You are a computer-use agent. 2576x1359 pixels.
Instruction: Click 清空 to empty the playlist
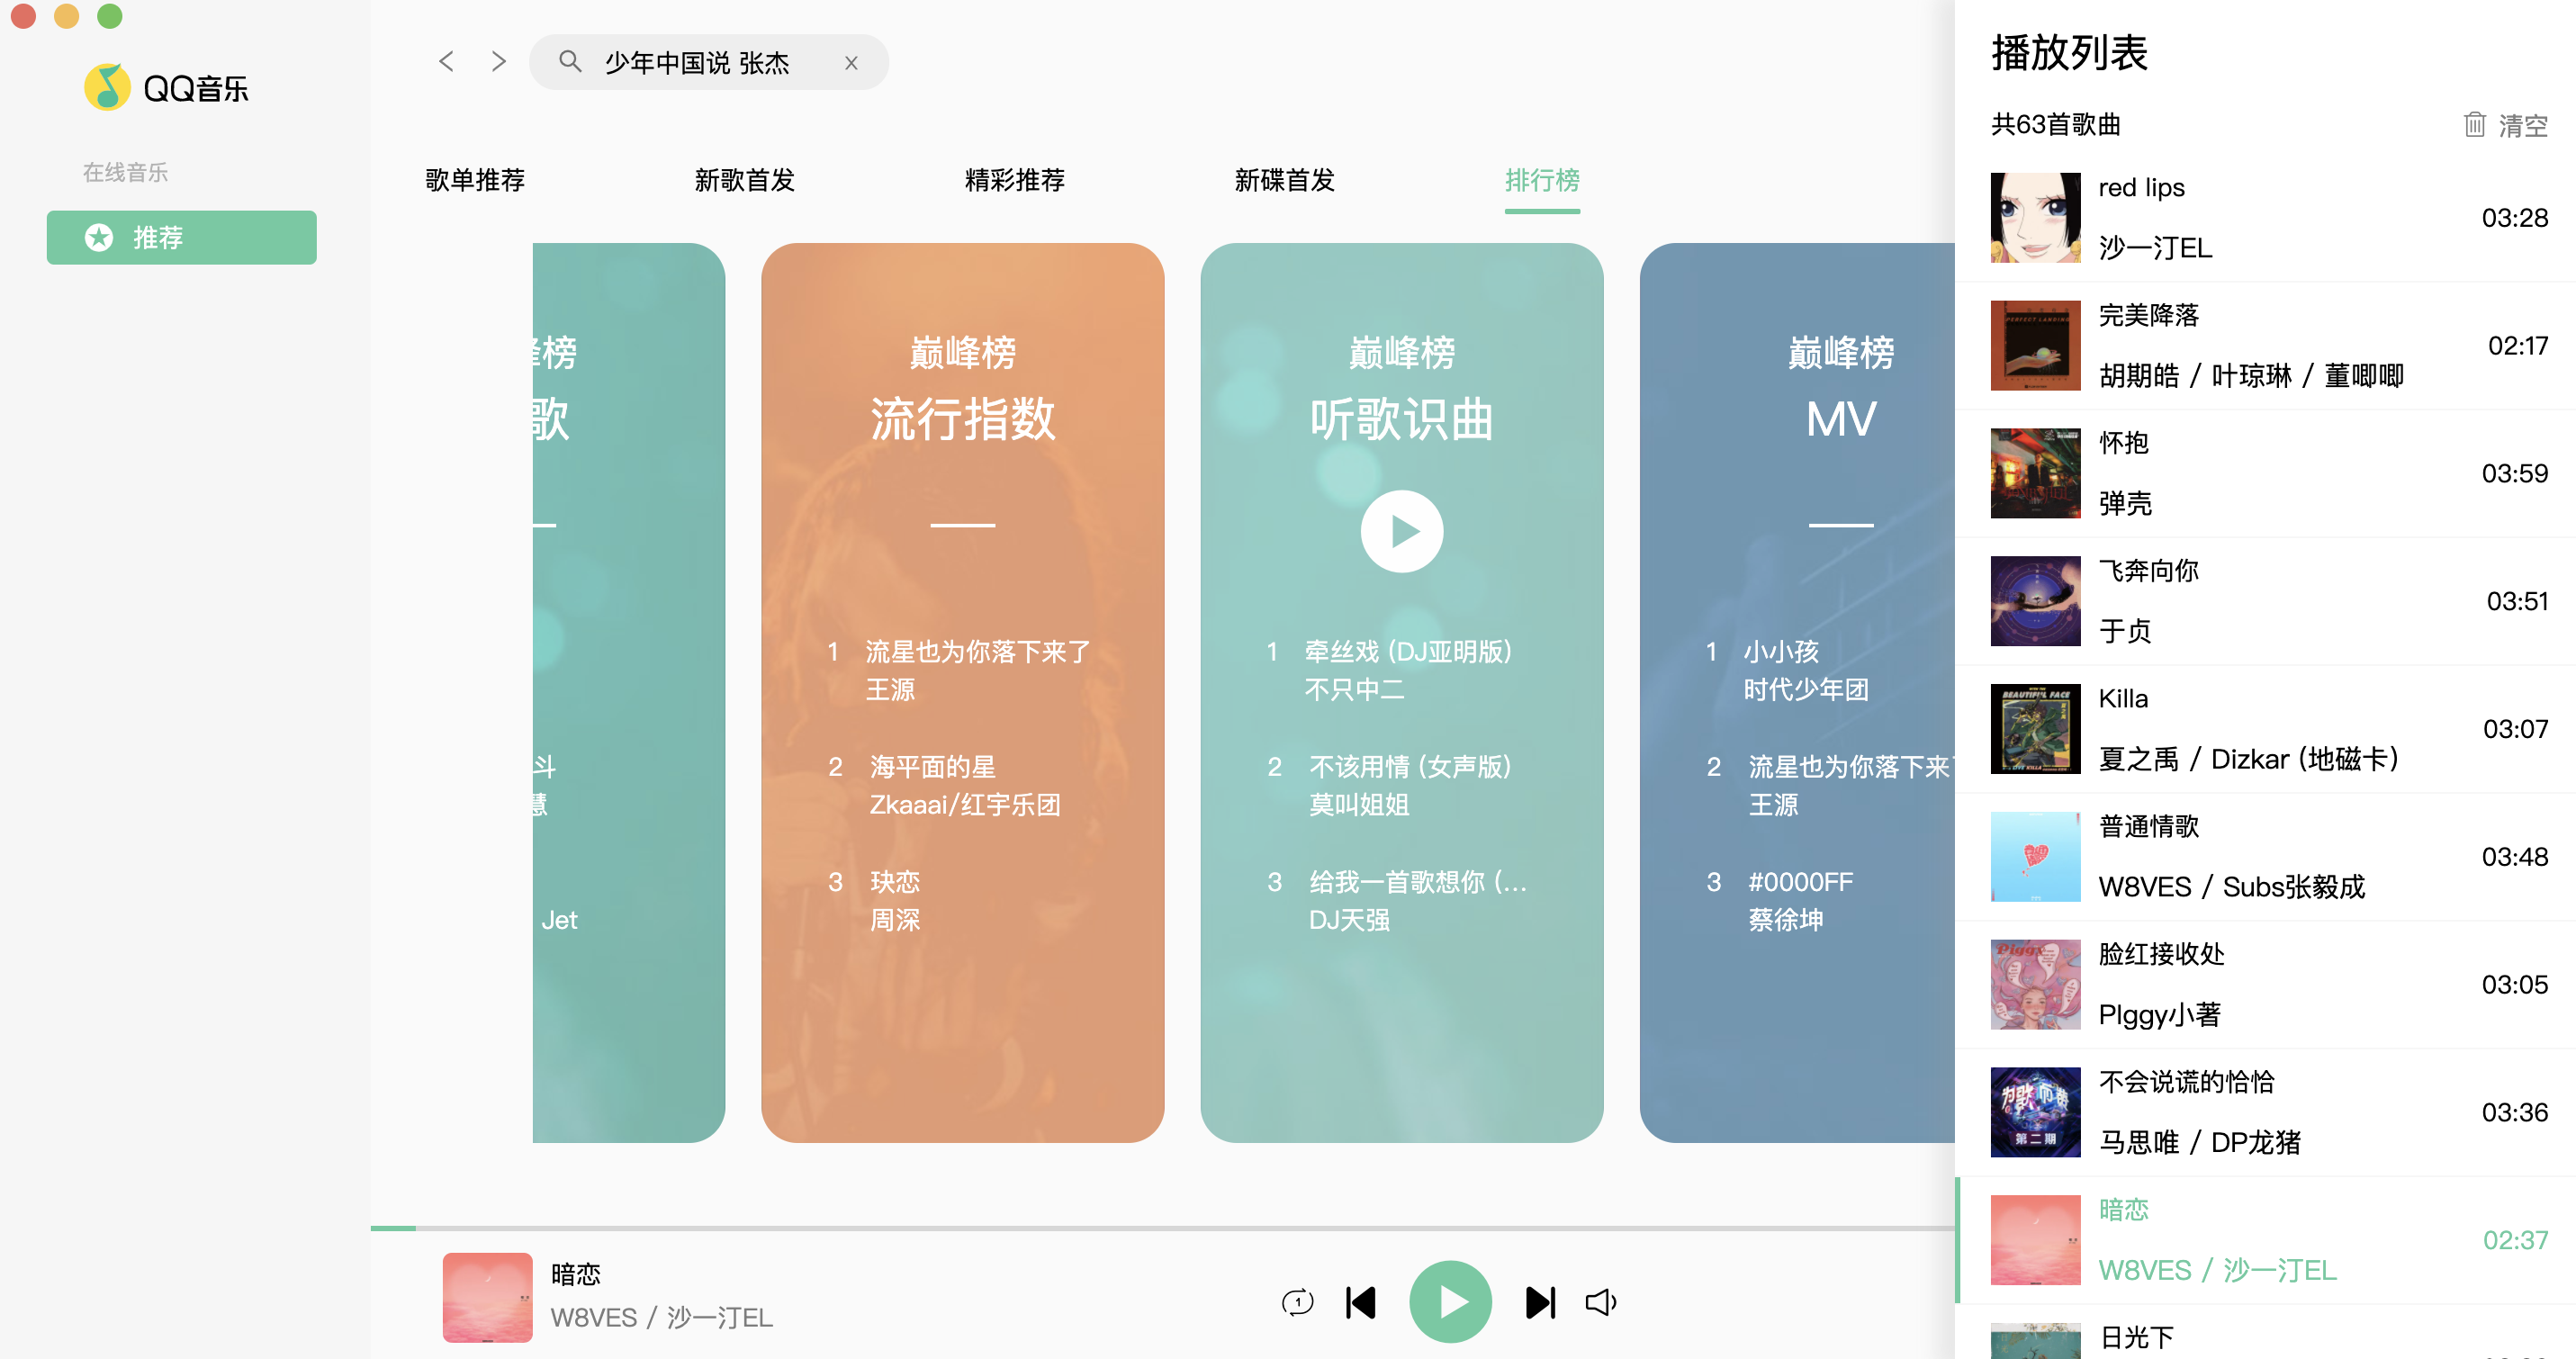(2522, 125)
